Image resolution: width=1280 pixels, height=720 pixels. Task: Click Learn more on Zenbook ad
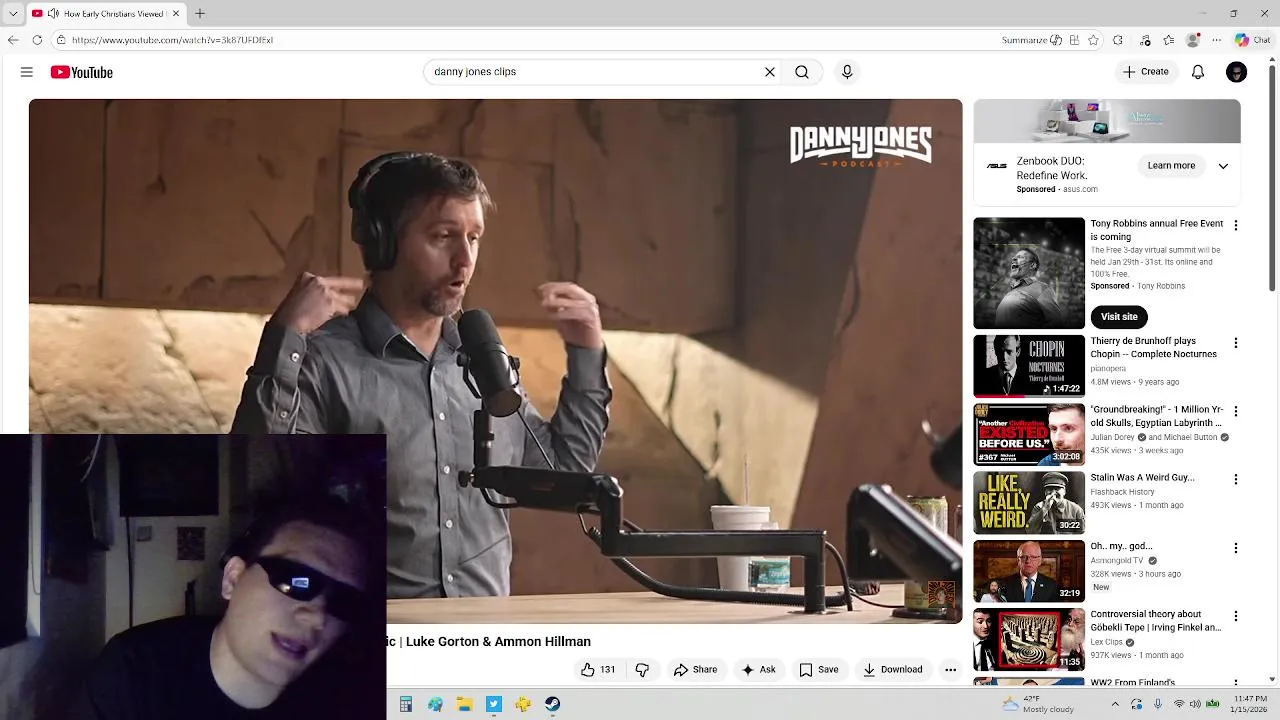[x=1171, y=166]
